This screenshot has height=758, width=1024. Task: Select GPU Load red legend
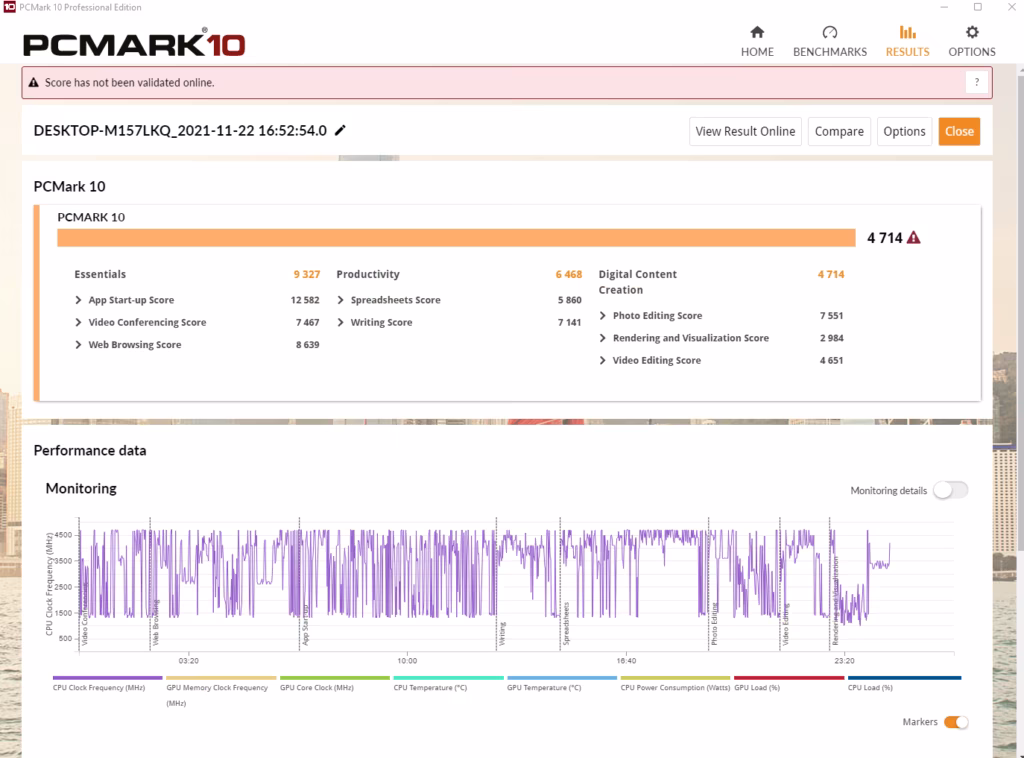pos(789,683)
